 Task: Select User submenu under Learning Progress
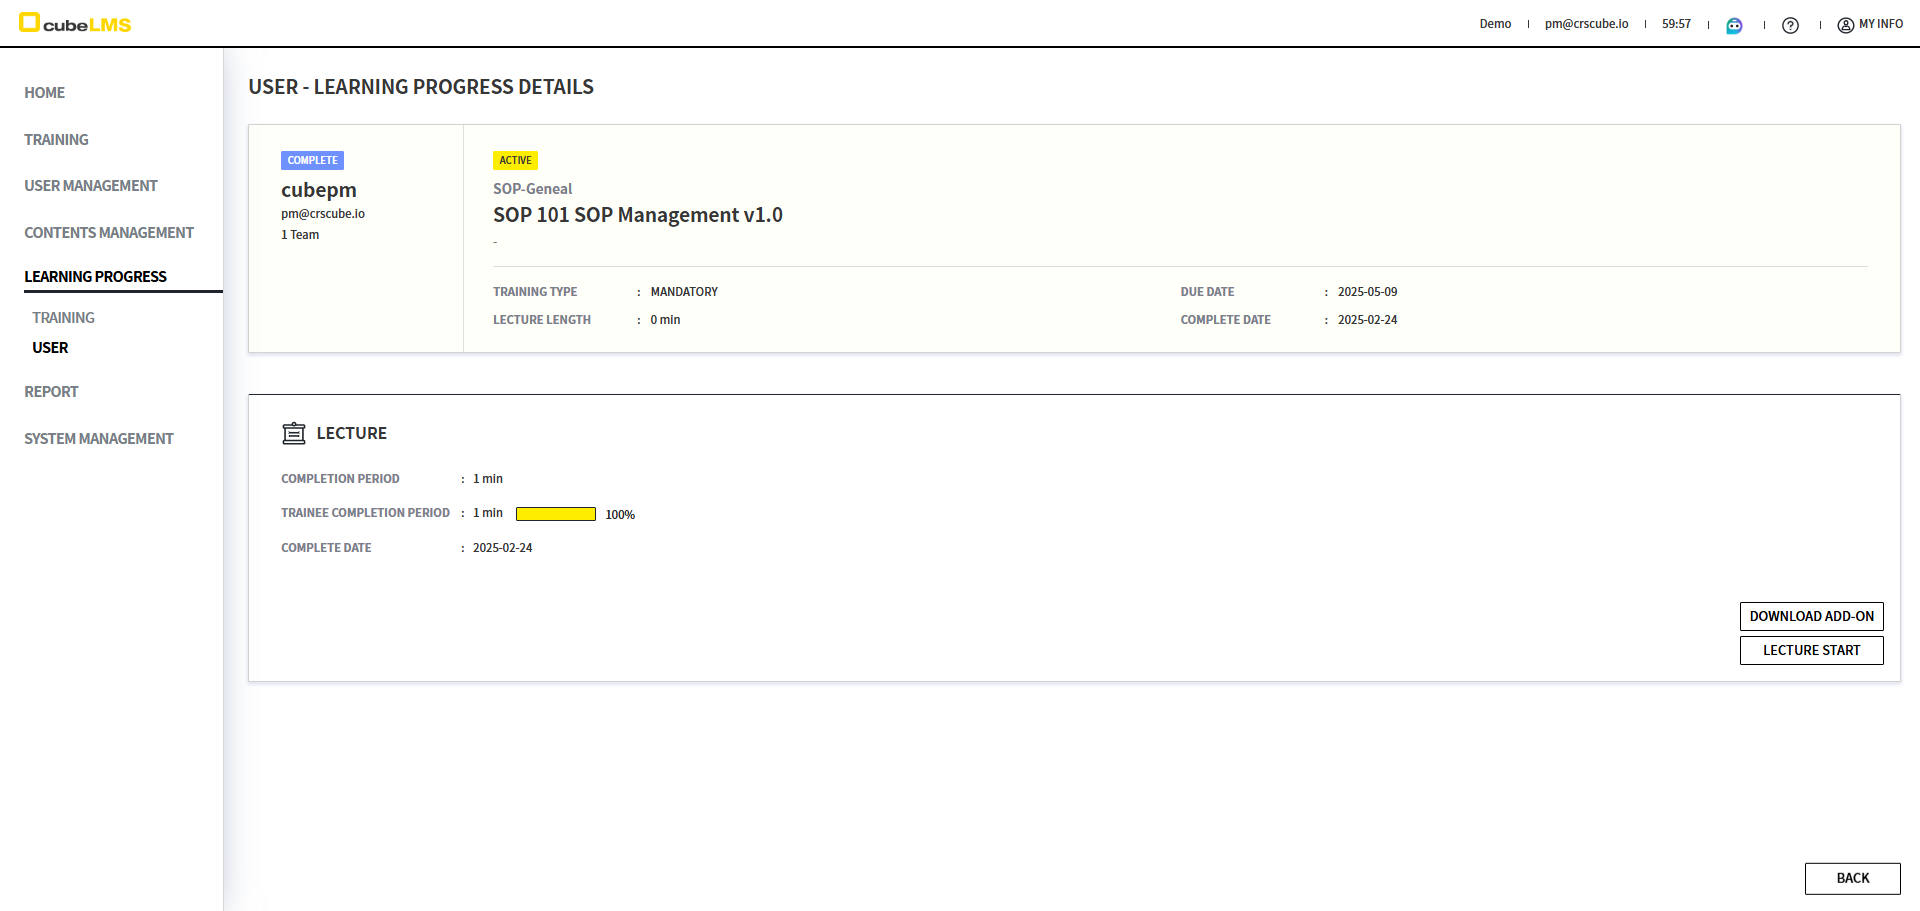50,348
